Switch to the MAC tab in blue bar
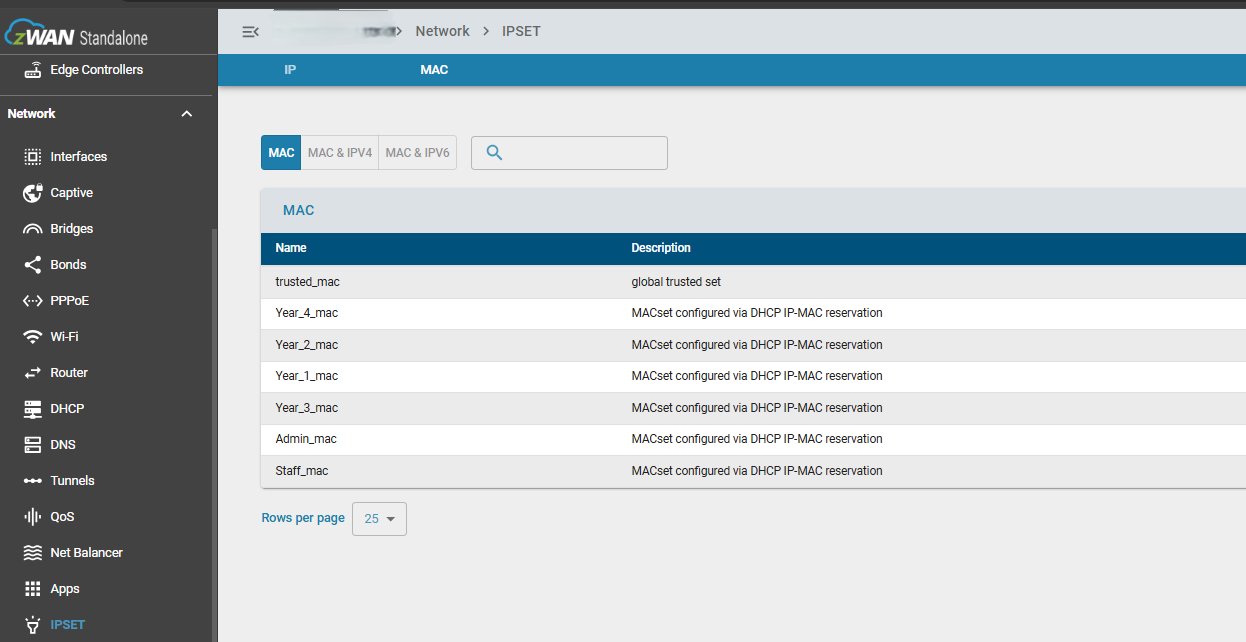The height and width of the screenshot is (642, 1246). point(434,70)
